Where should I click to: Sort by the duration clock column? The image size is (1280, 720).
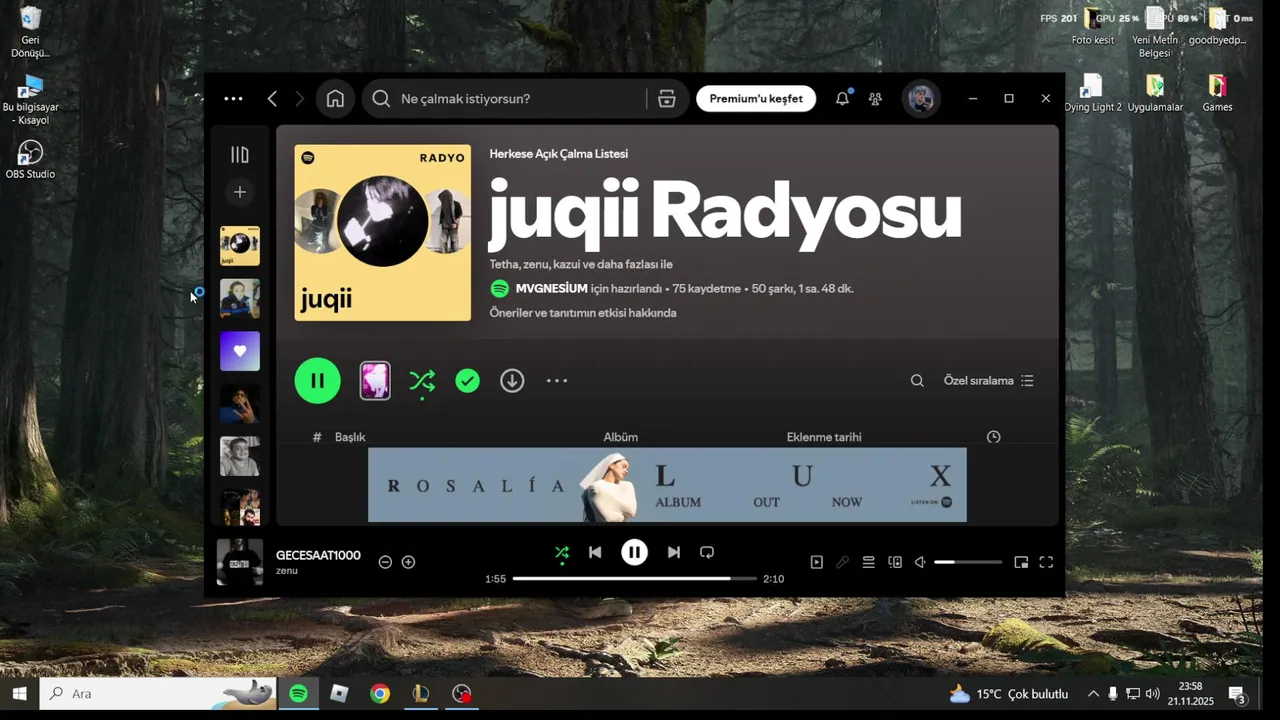[993, 437]
